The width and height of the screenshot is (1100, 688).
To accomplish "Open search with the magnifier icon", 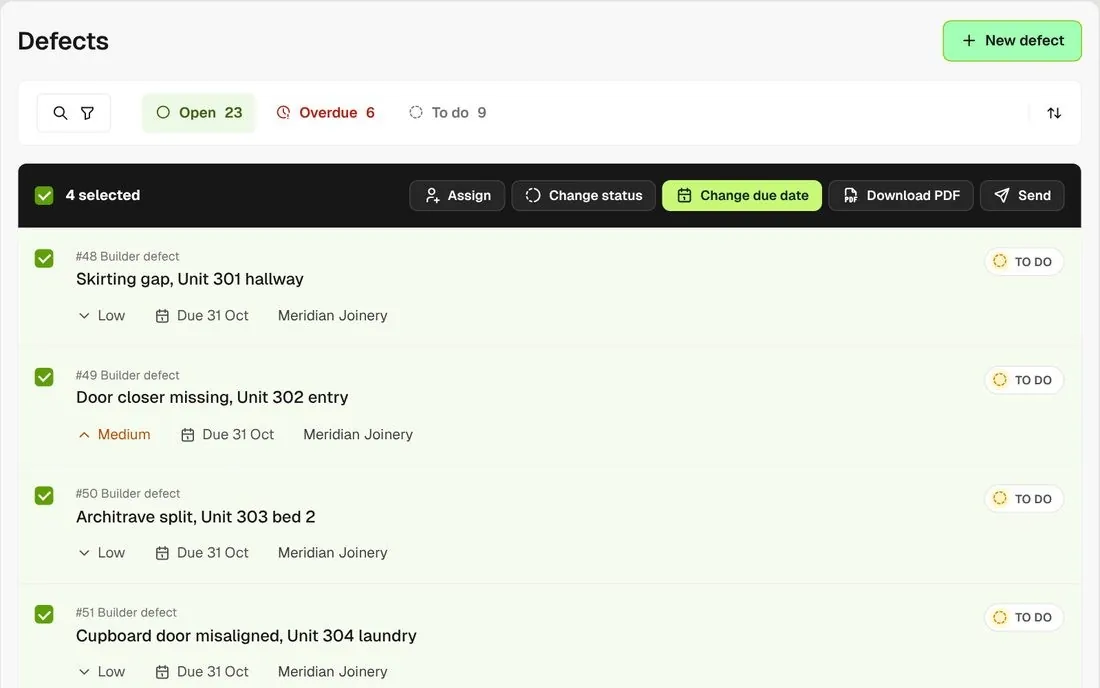I will click(60, 113).
